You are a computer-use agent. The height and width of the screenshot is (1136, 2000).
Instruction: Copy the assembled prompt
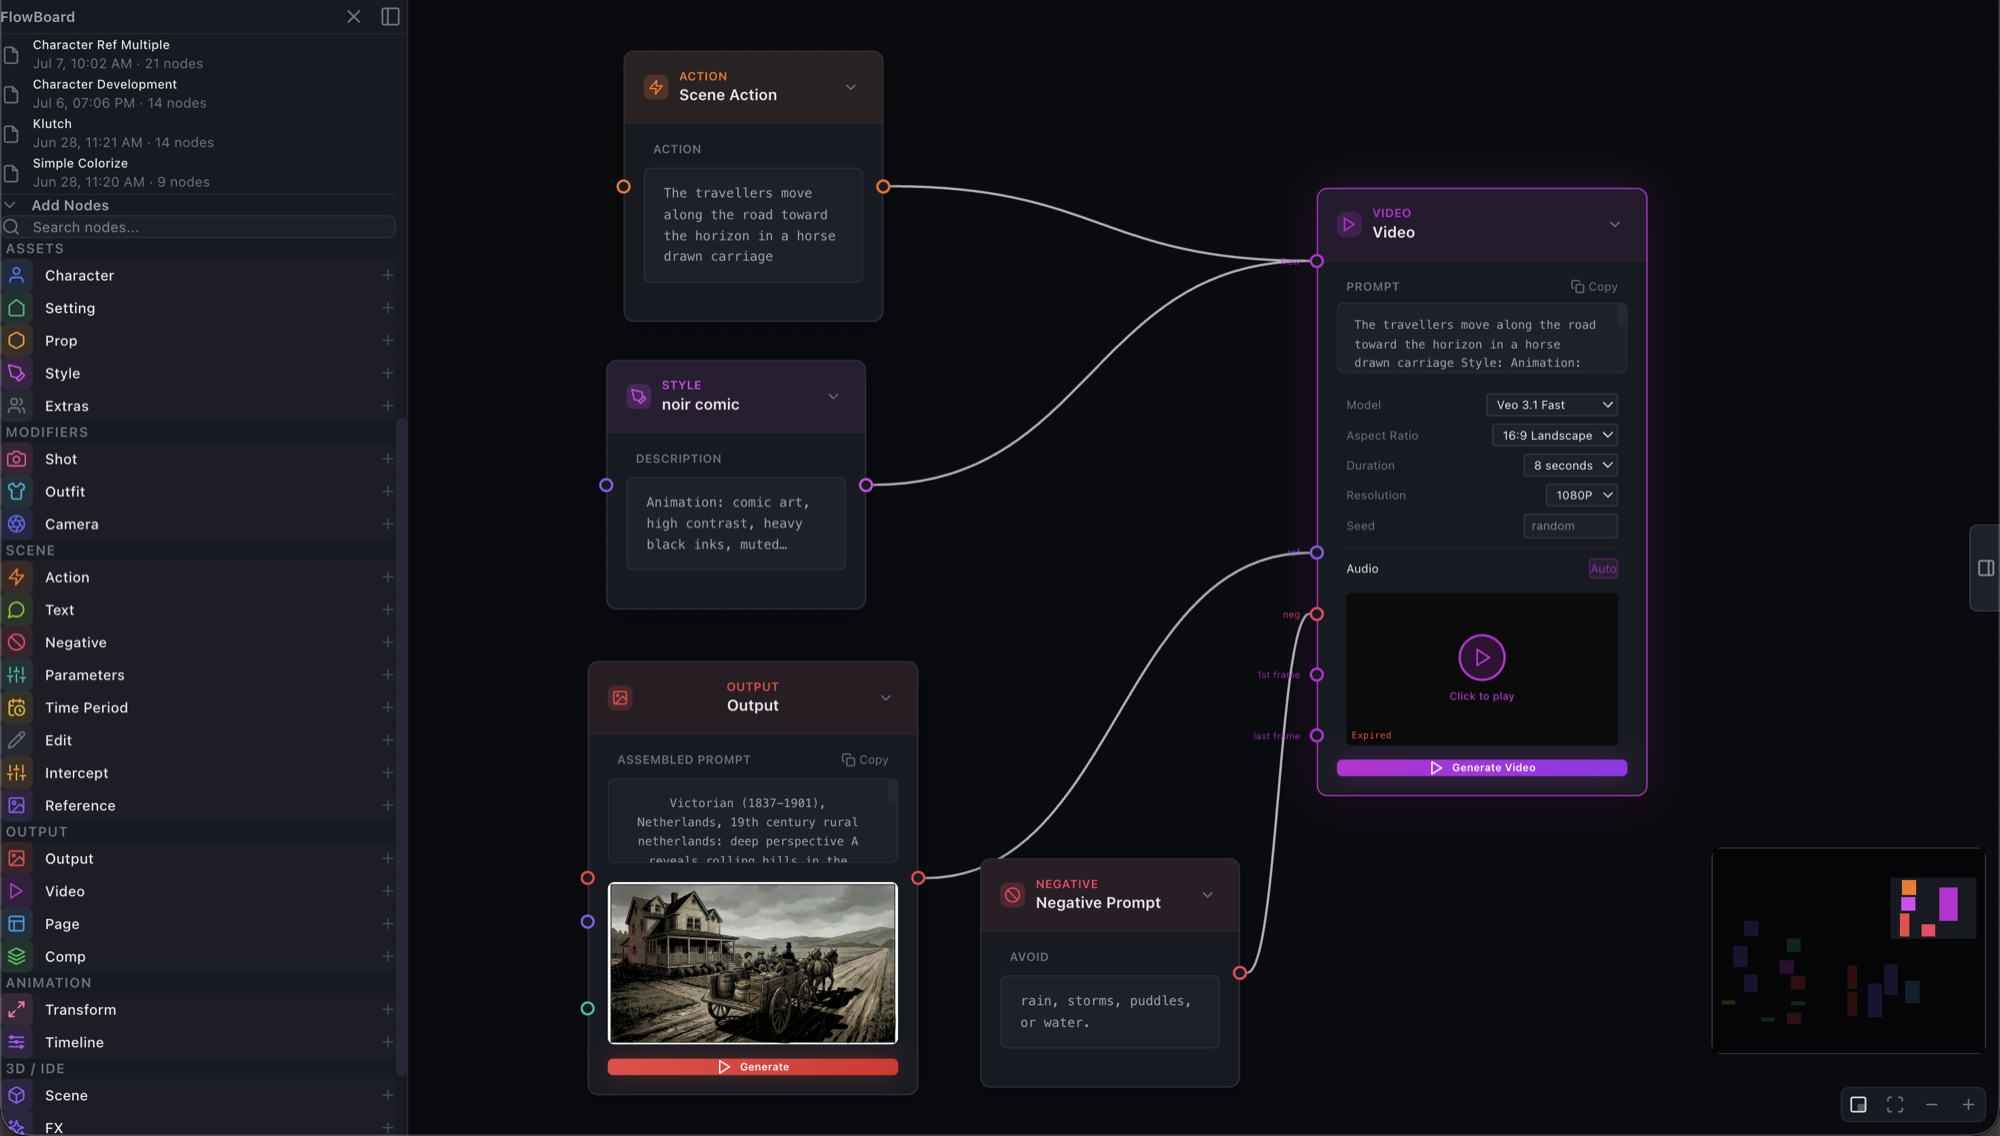865,760
